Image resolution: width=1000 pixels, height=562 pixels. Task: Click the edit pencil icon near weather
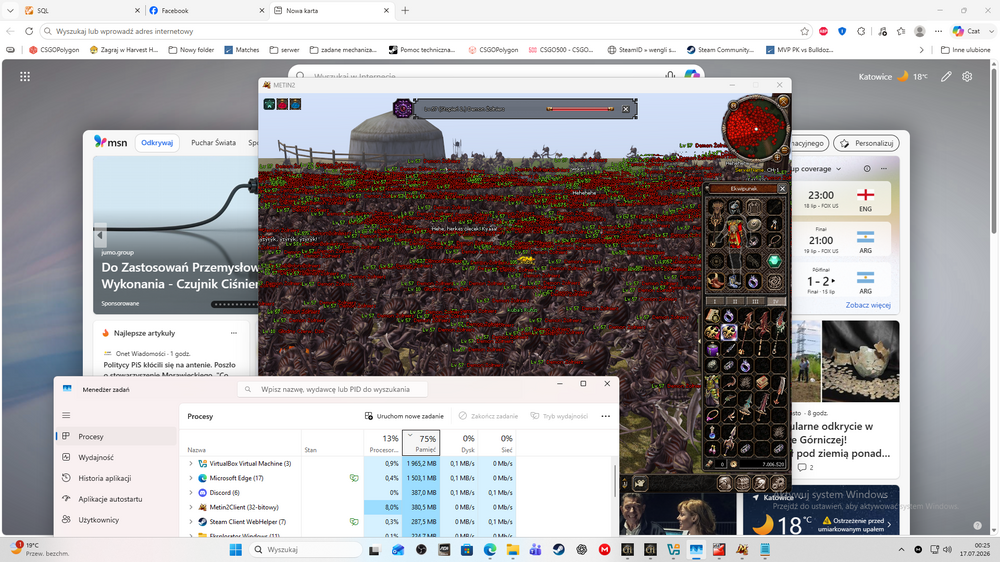click(946, 77)
